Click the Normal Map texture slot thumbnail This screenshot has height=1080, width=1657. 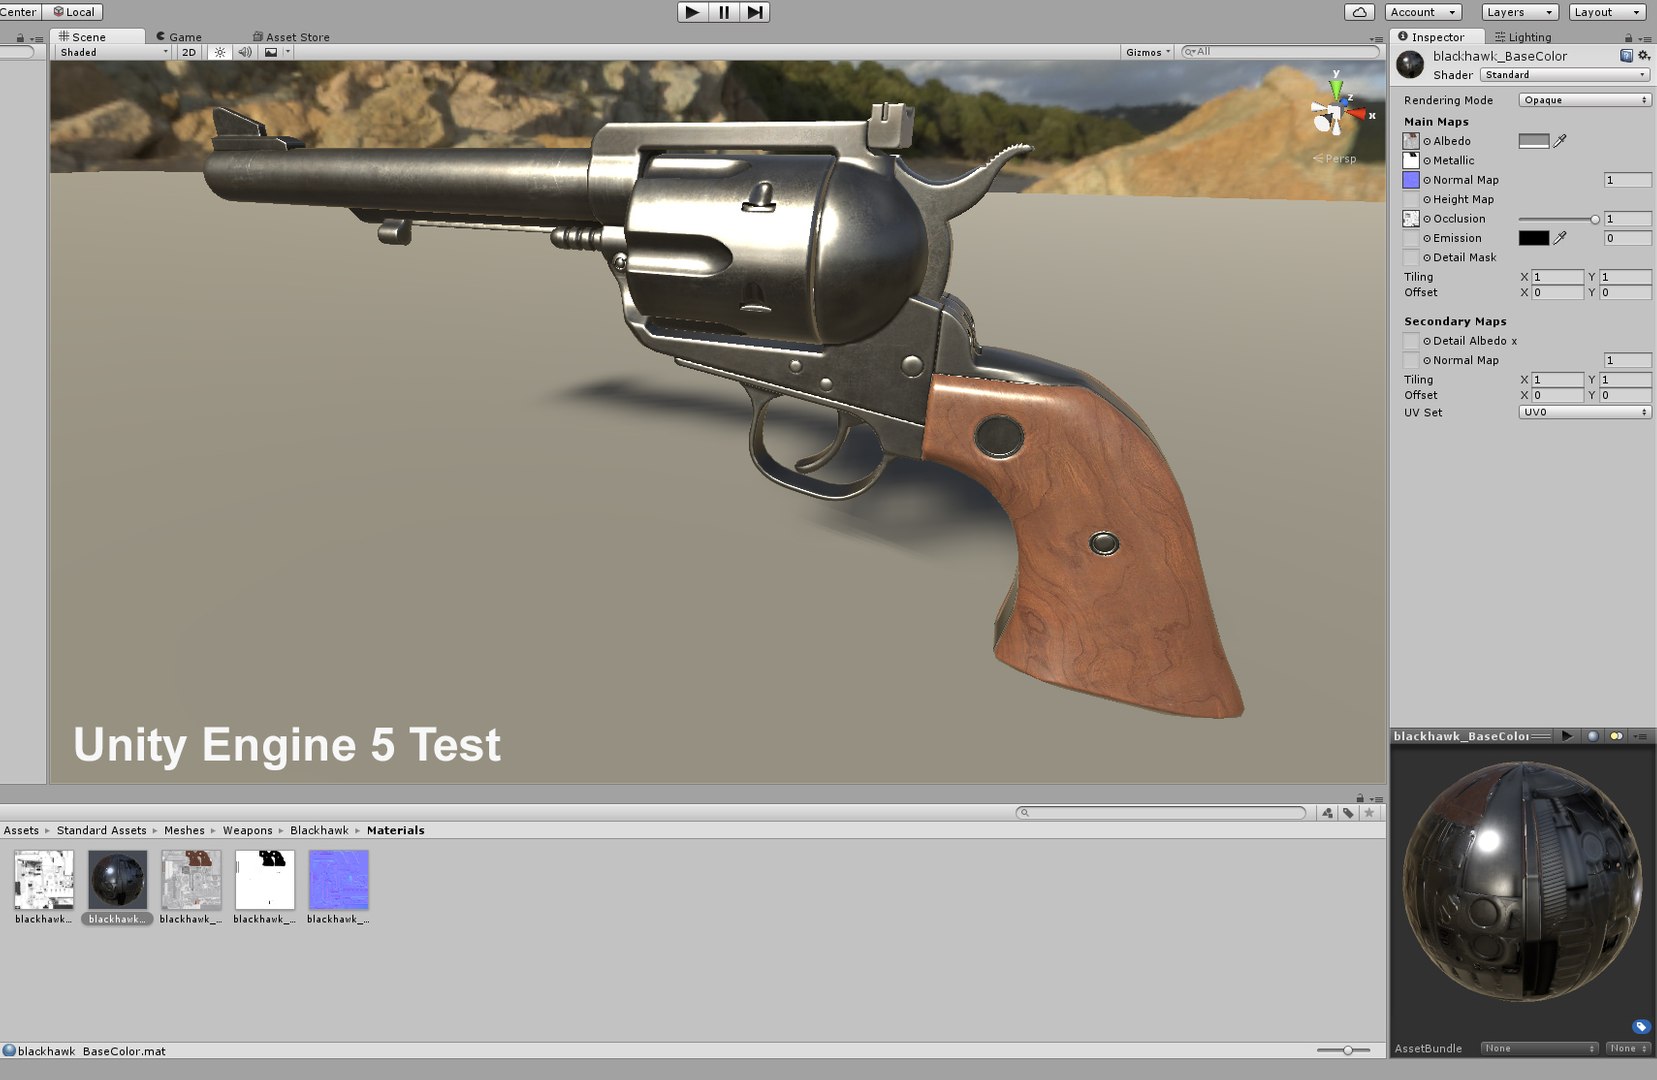point(1411,180)
